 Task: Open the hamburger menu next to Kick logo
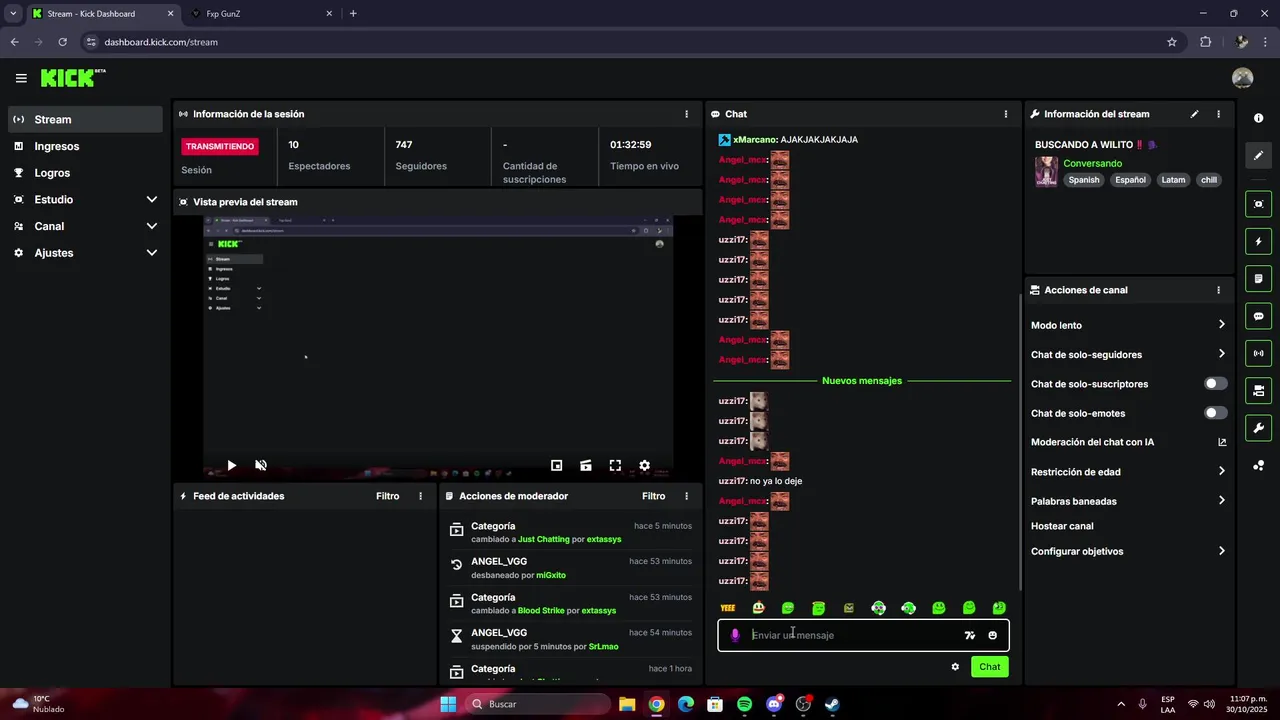click(21, 78)
